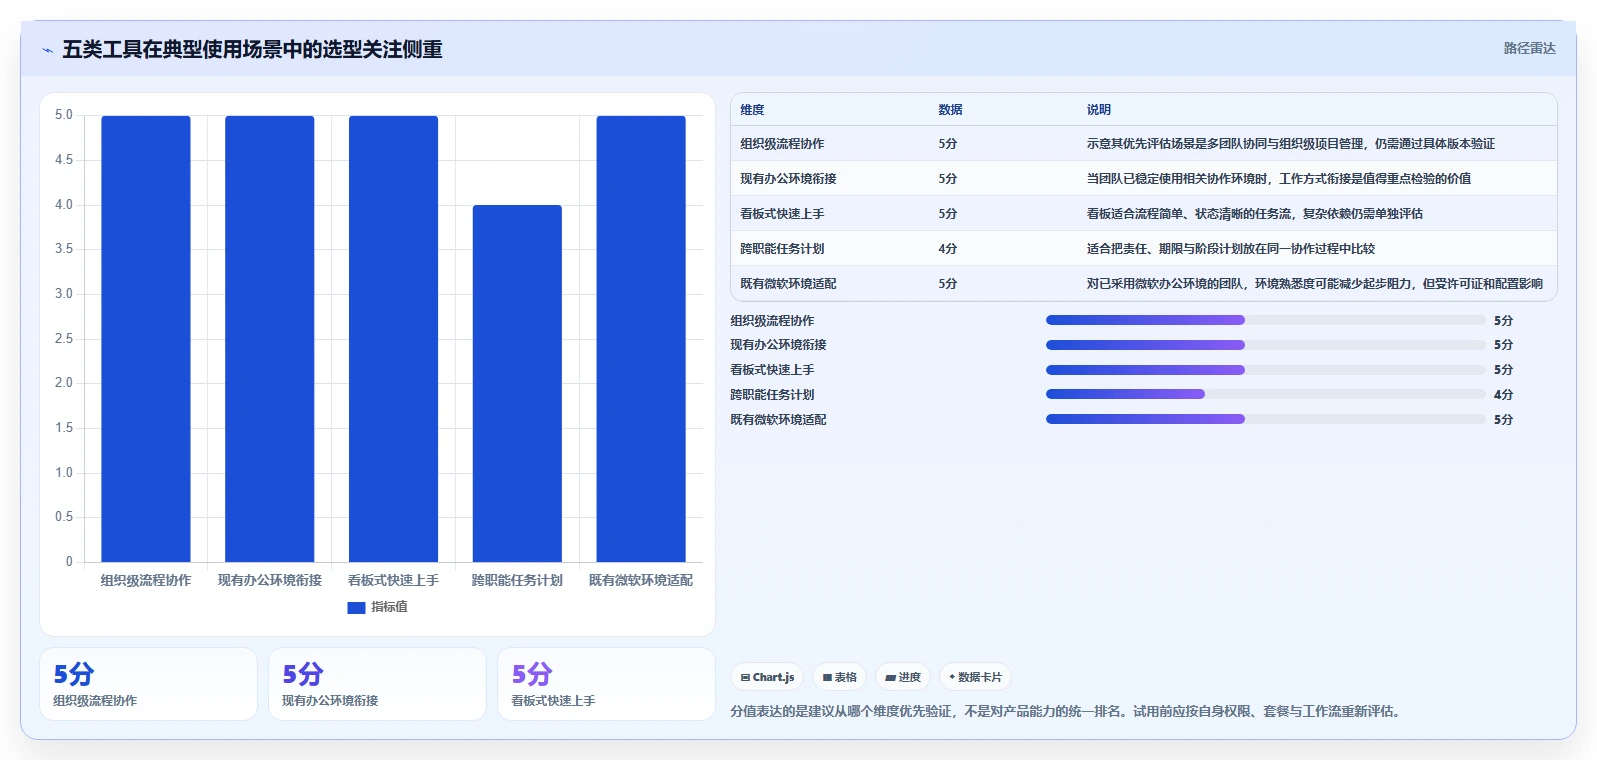Click the 组织级流程协作 progress bar
The image size is (1597, 760).
(x=1265, y=320)
